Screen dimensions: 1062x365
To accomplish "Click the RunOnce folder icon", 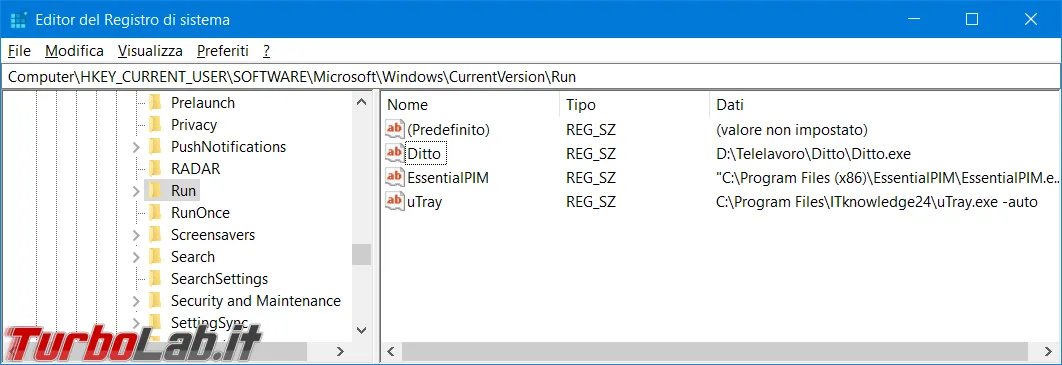I will pyautogui.click(x=156, y=213).
